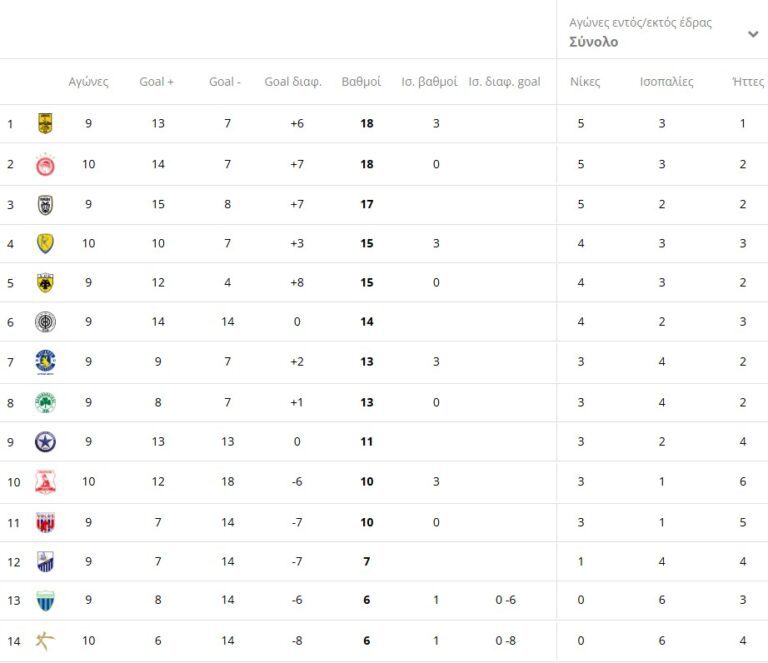Click the Ισοπαλίες column header

click(x=666, y=82)
